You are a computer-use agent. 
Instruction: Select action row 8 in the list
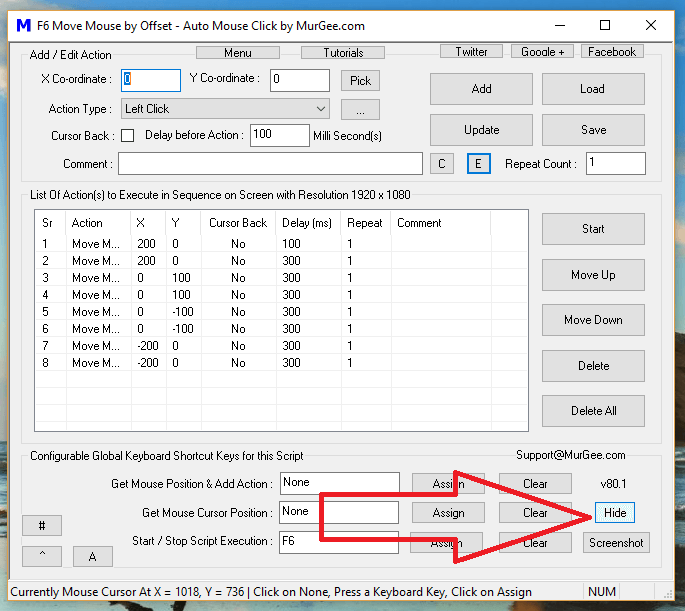tap(281, 363)
